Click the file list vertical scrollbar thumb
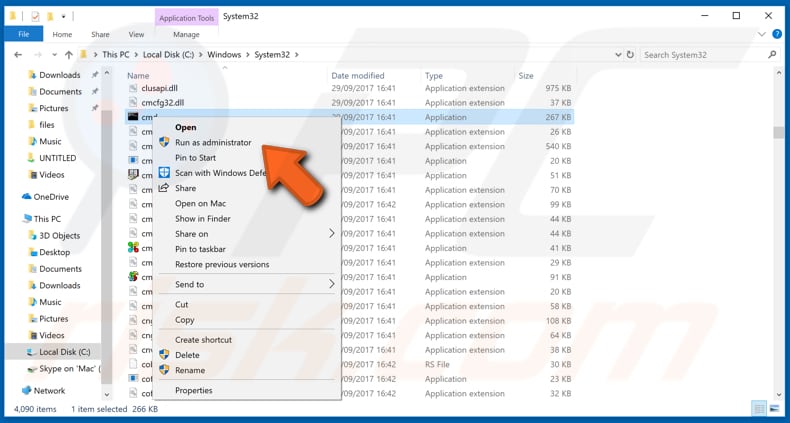 [778, 132]
